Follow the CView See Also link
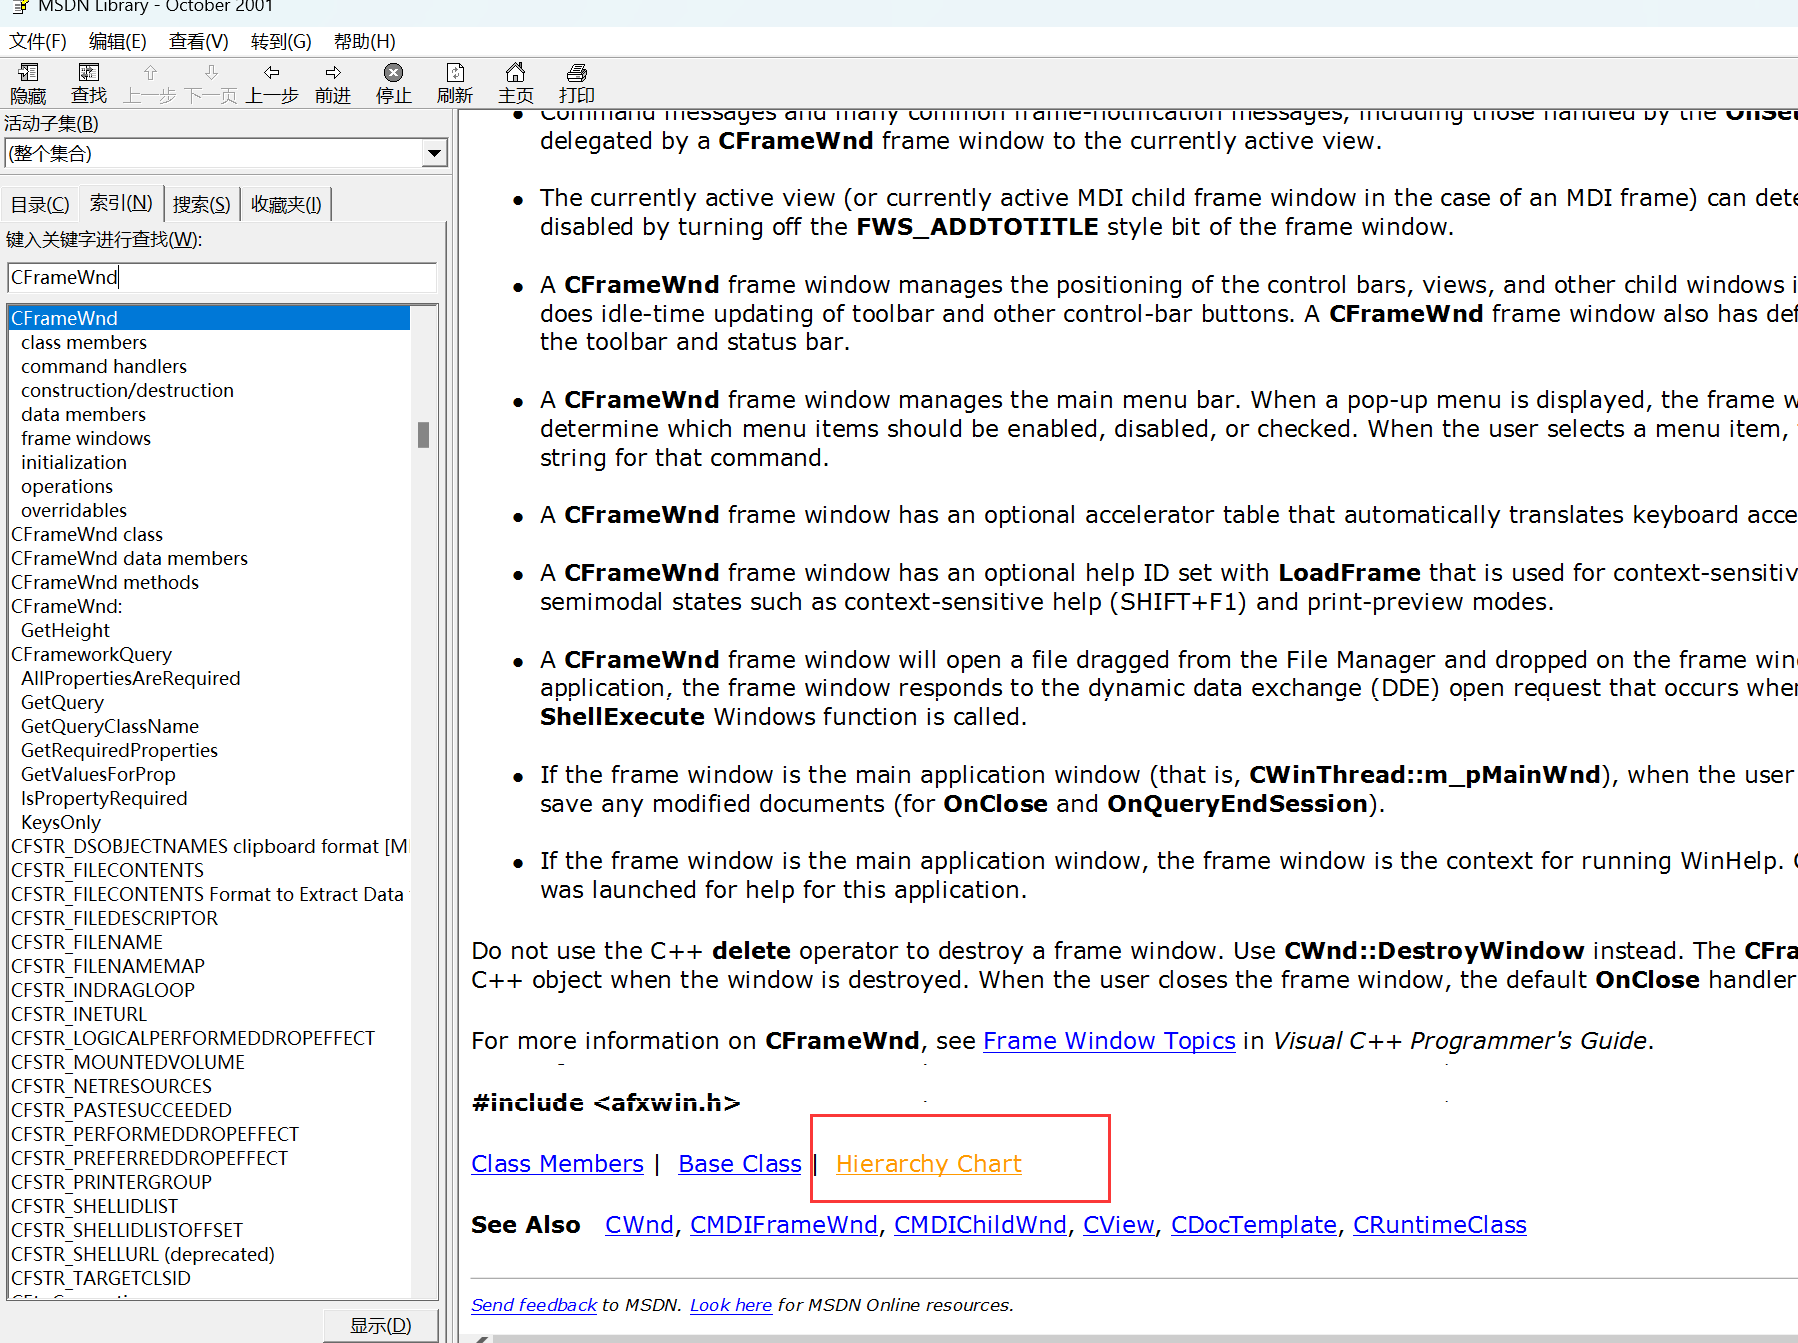The height and width of the screenshot is (1343, 1798). (1119, 1225)
